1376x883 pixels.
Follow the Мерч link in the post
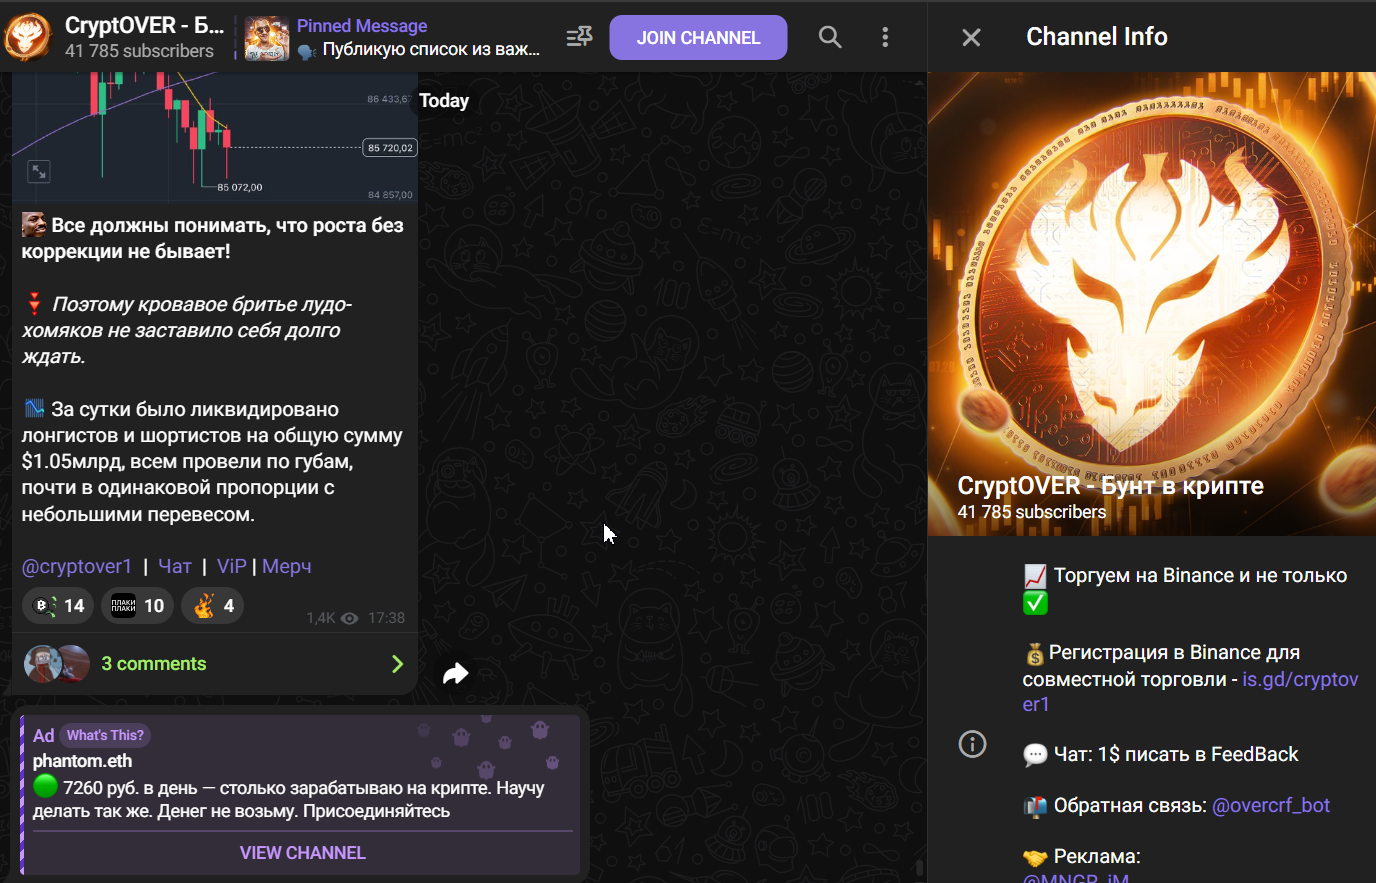coord(287,566)
